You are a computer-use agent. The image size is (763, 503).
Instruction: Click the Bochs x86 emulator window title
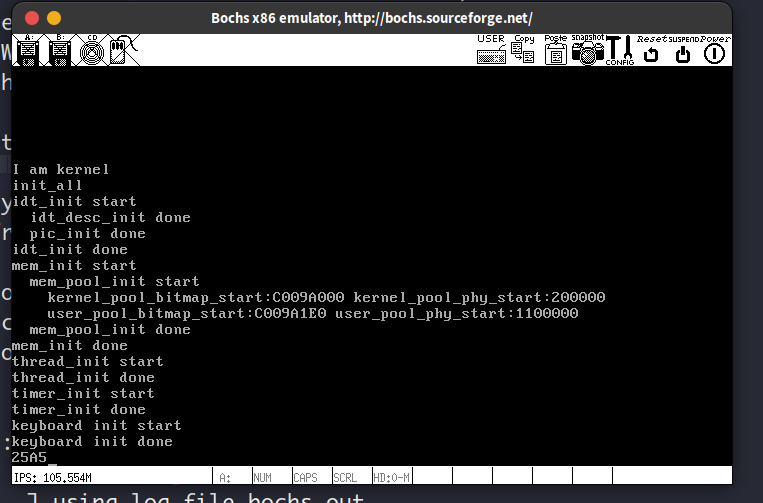(372, 18)
